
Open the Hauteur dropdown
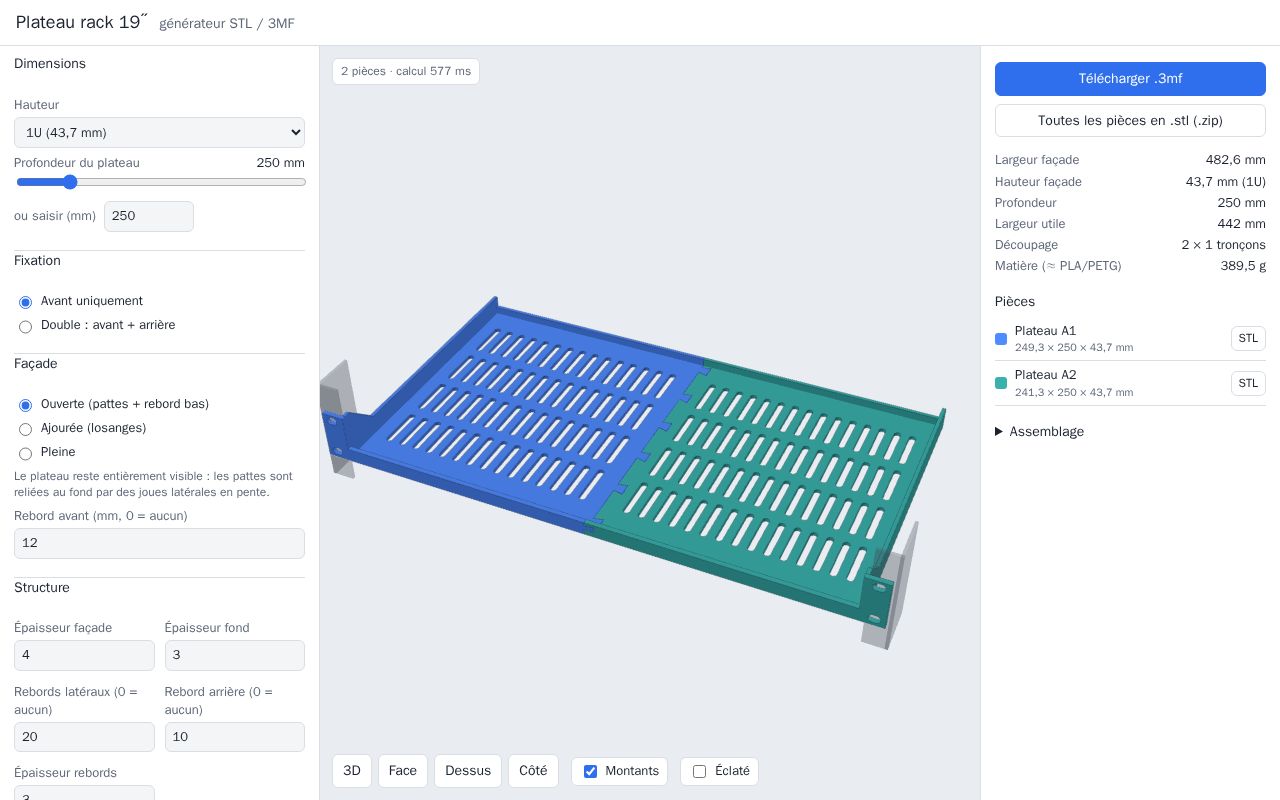(x=159, y=133)
